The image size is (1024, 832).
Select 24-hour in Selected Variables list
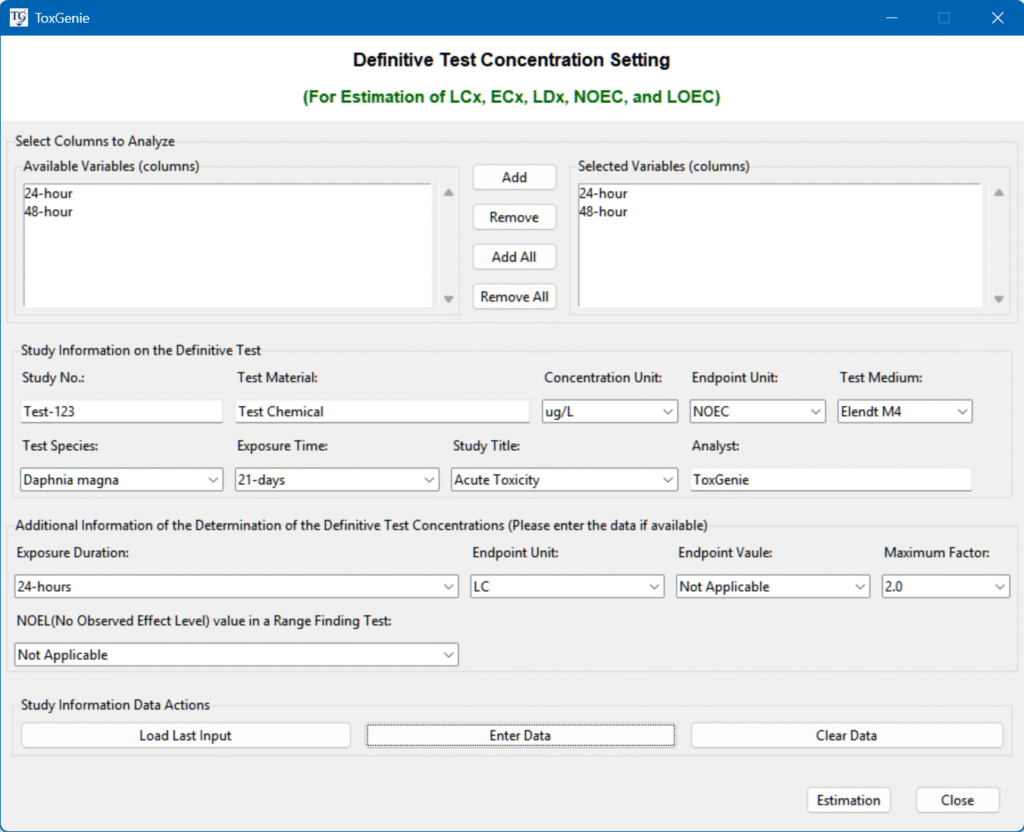click(603, 194)
